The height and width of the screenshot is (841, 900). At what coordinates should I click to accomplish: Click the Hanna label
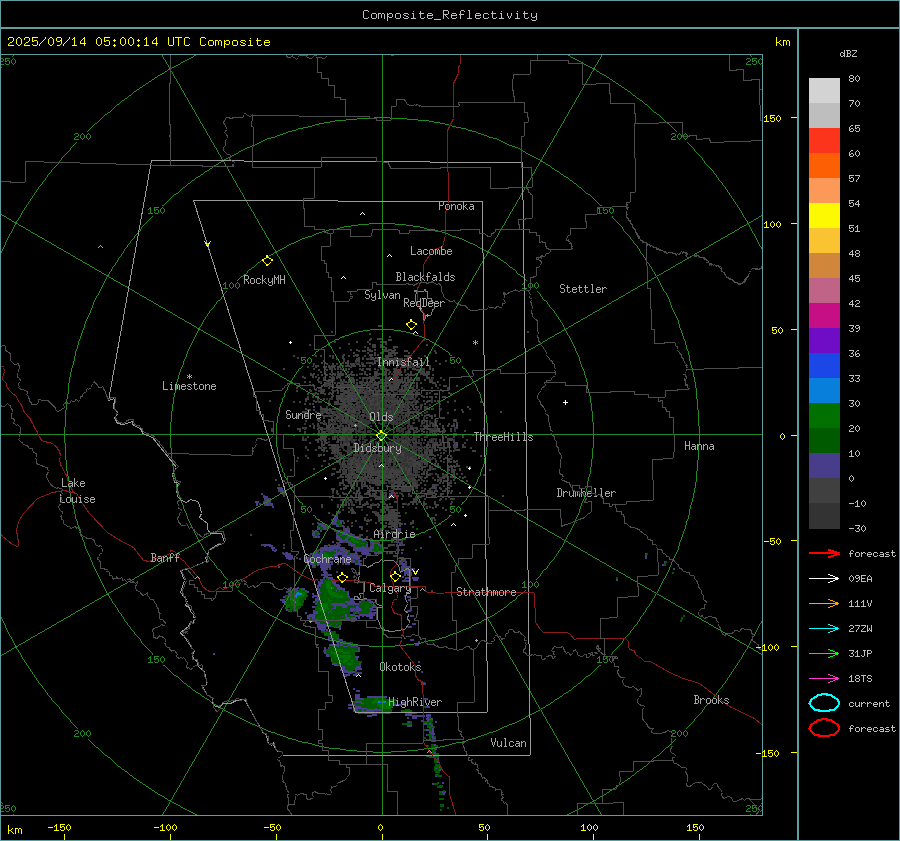699,446
